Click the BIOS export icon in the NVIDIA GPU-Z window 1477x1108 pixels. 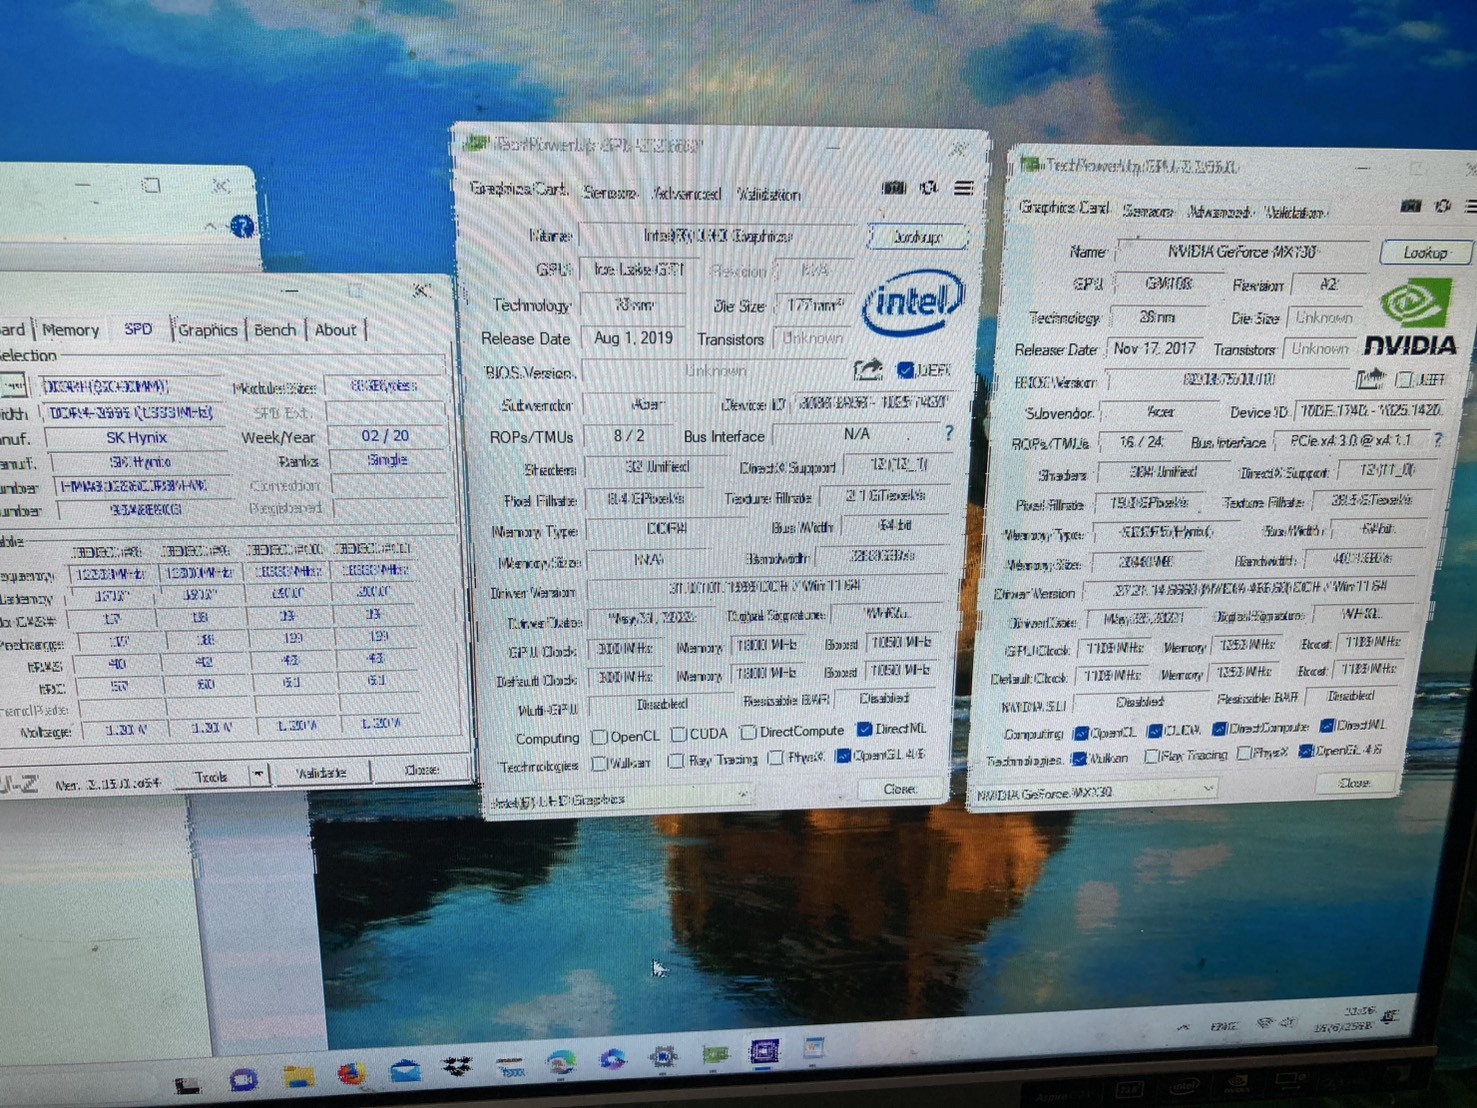(1370, 380)
